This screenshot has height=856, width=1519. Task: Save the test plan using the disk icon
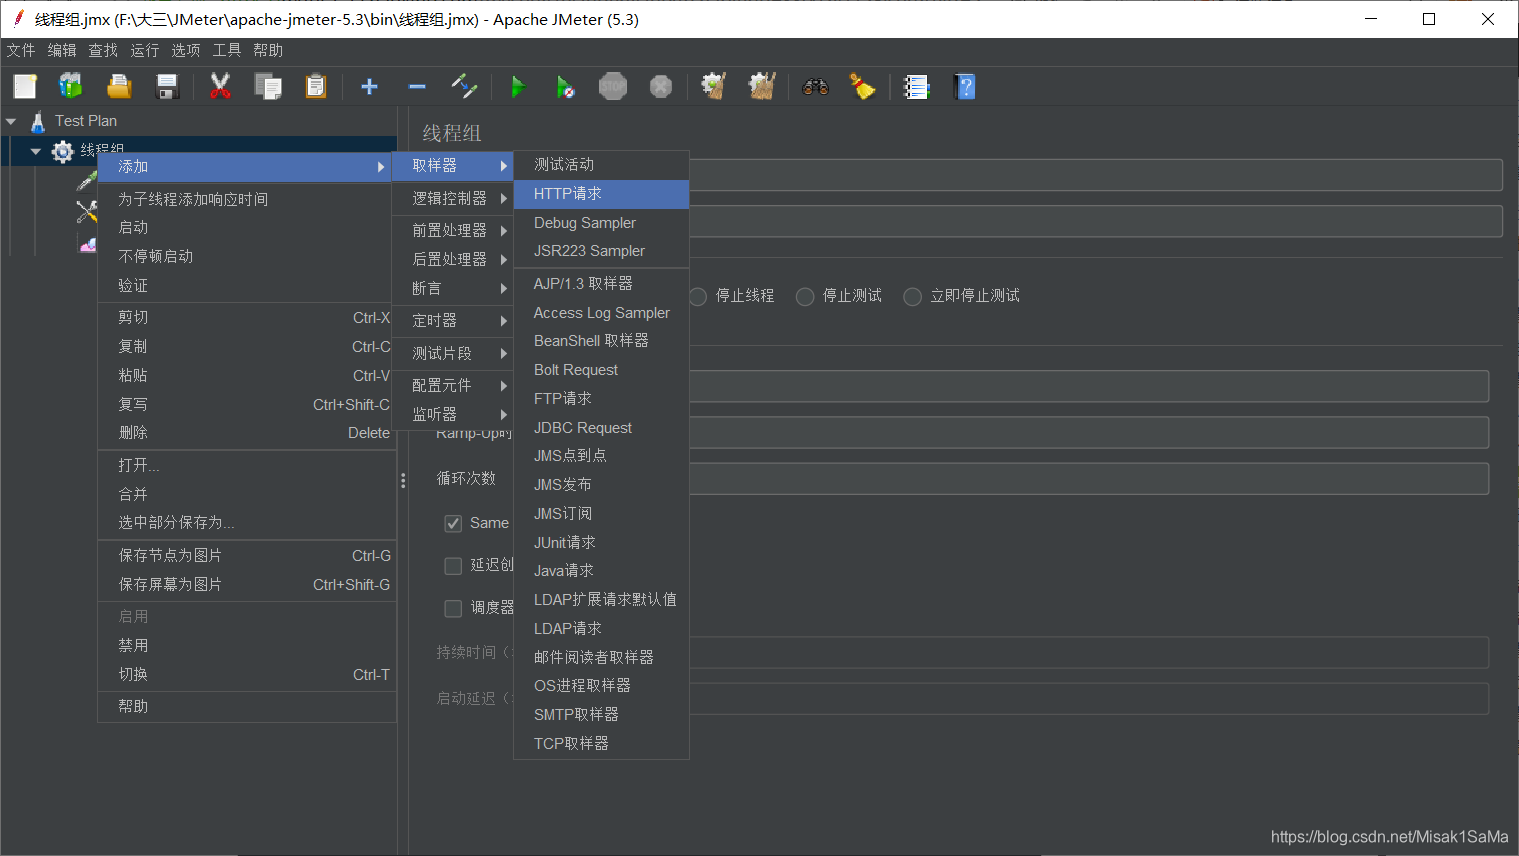point(167,86)
